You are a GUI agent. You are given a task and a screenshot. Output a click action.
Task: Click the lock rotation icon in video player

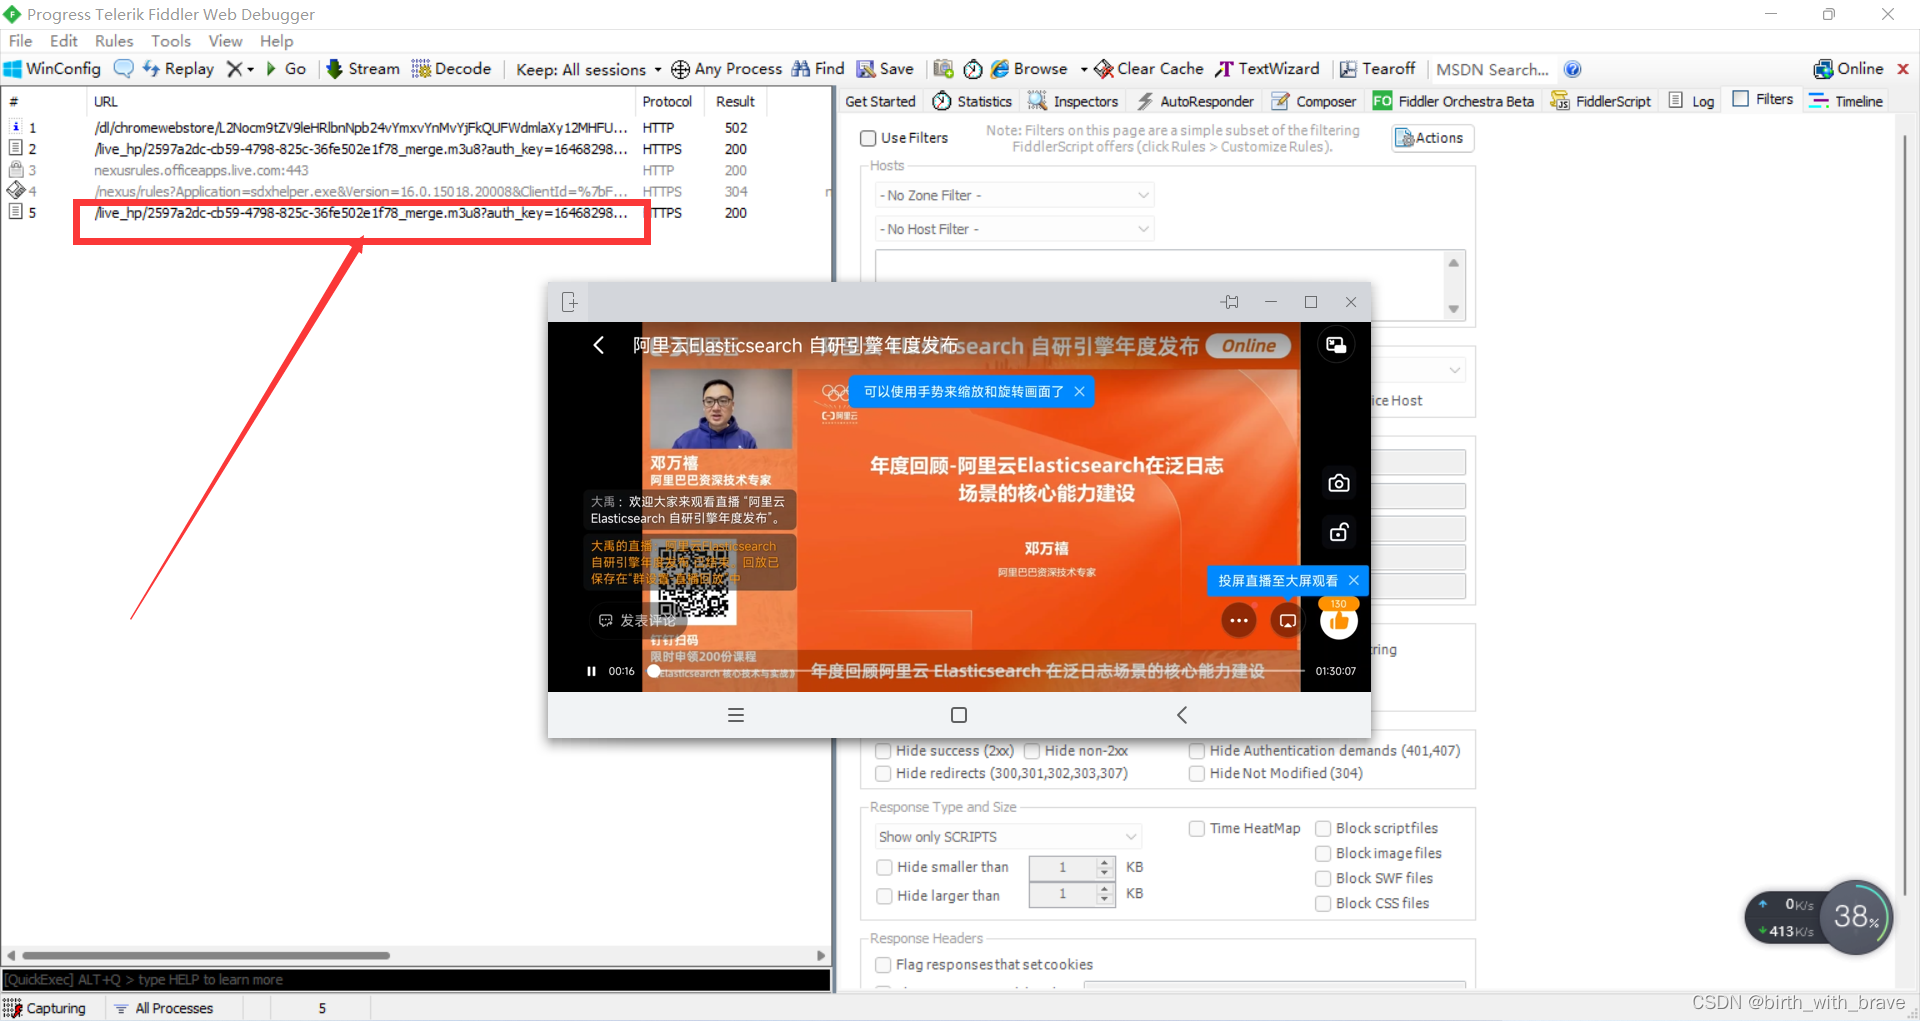pyautogui.click(x=1339, y=532)
